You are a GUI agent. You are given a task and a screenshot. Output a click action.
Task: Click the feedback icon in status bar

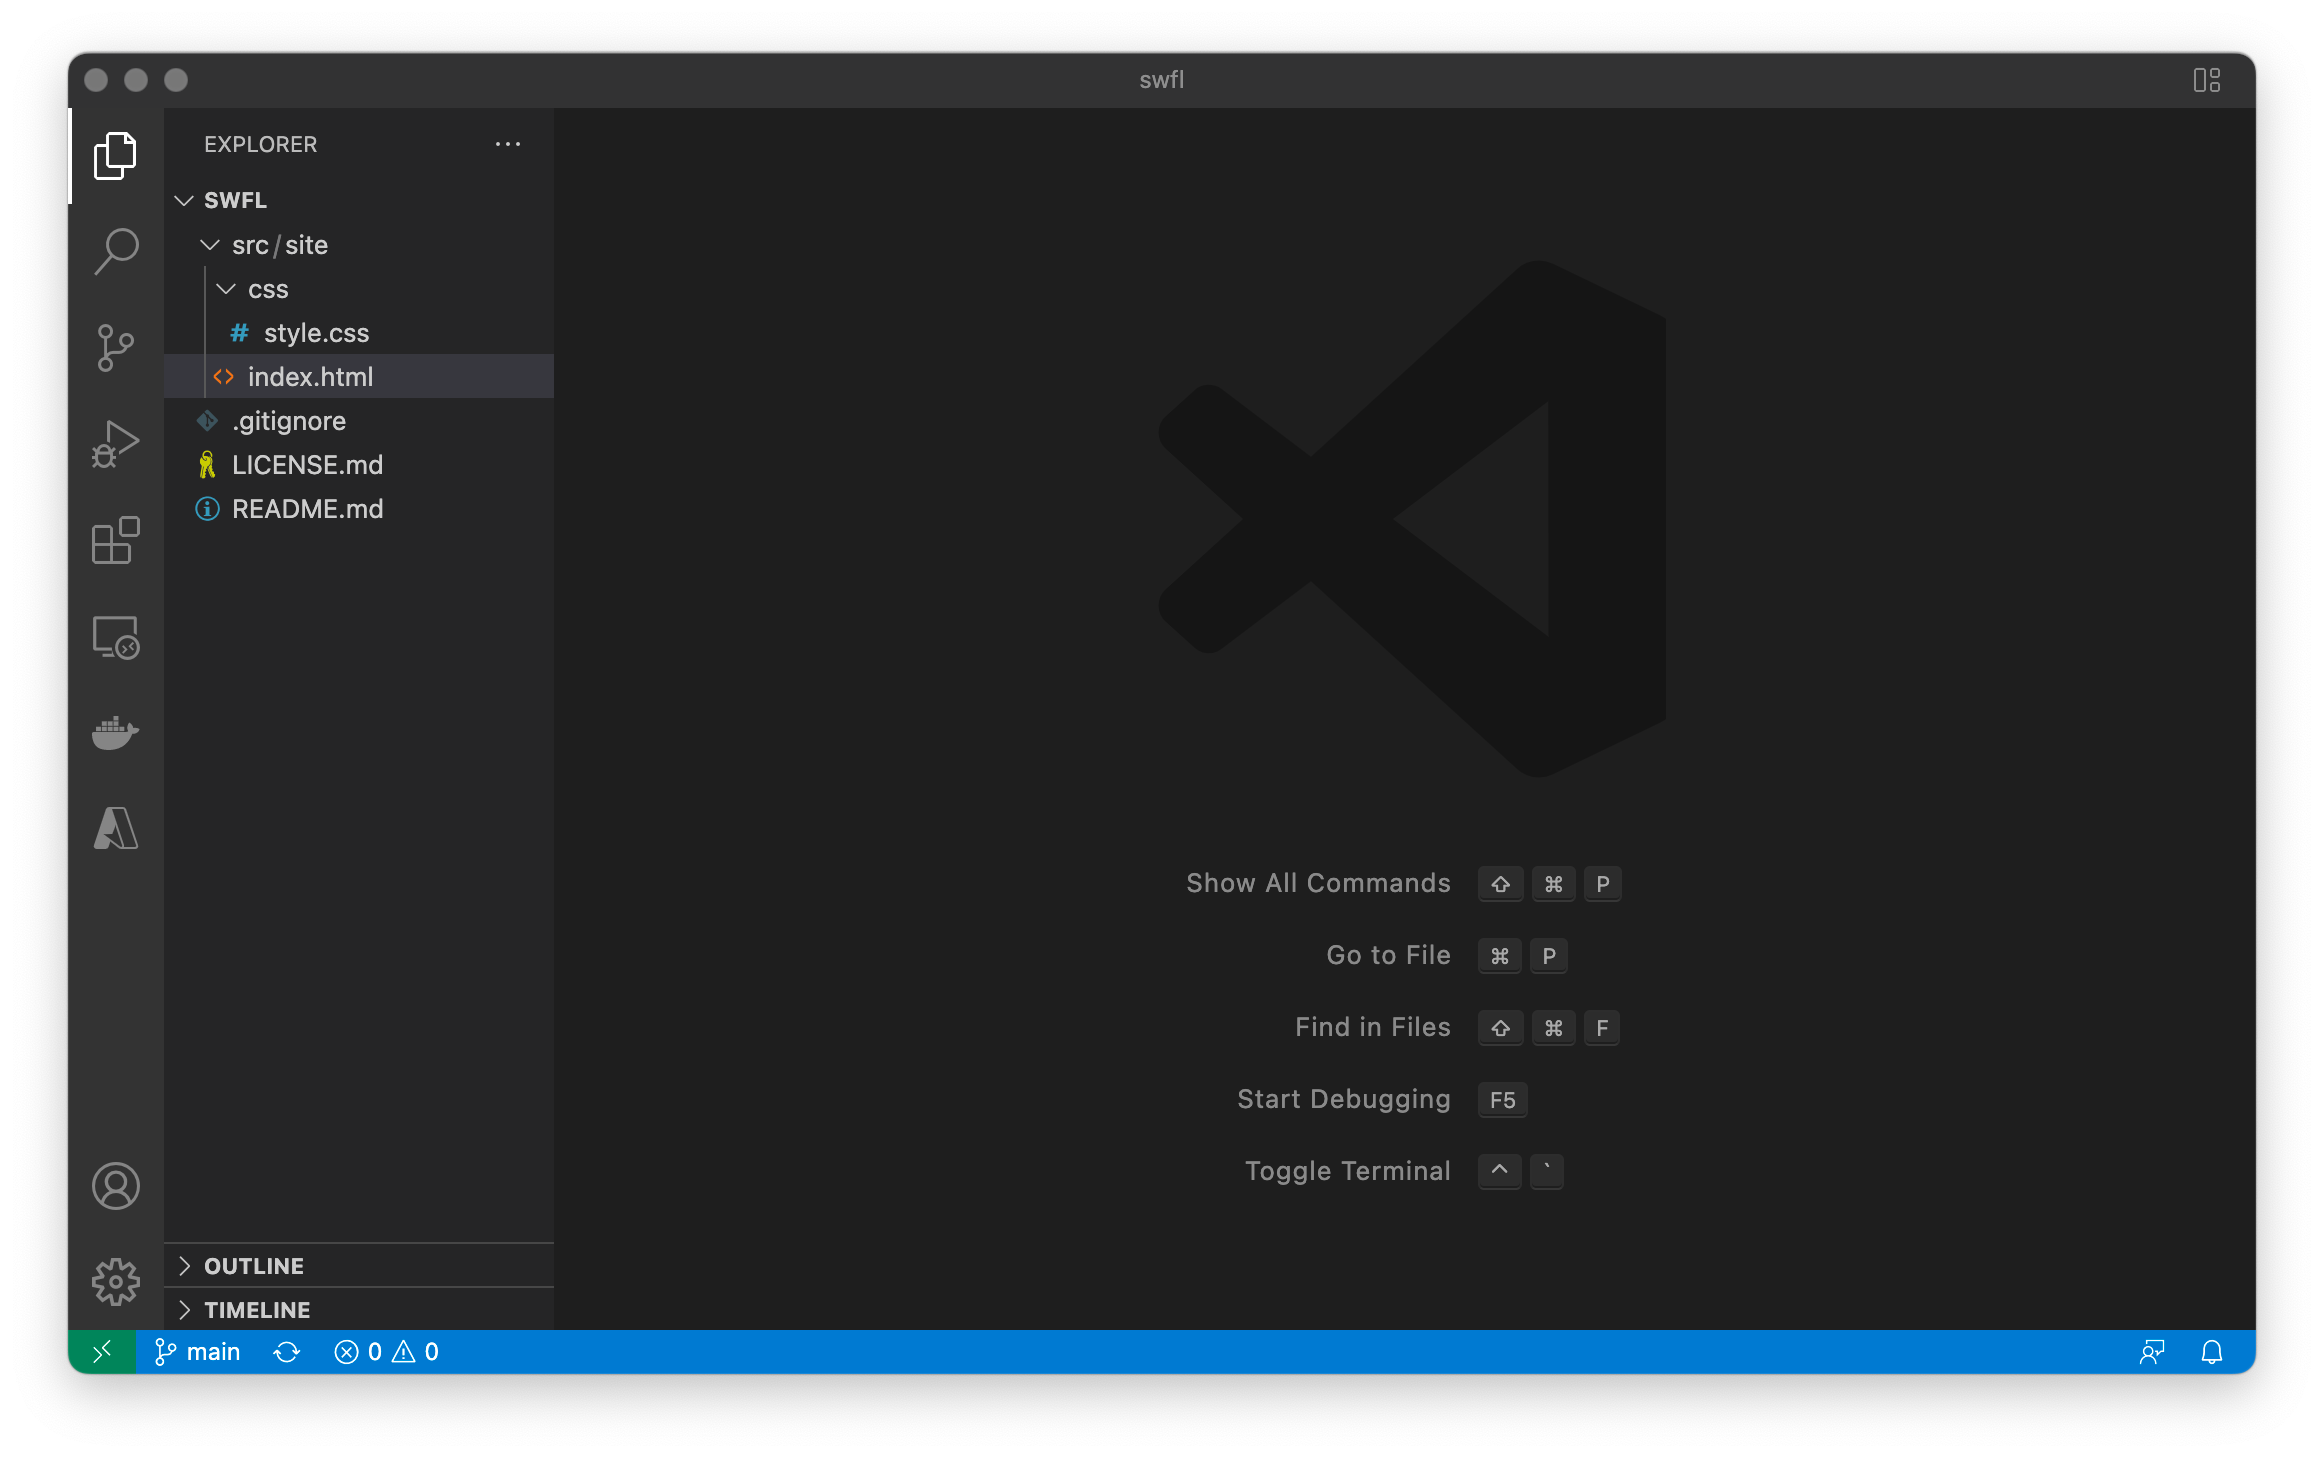(2152, 1352)
